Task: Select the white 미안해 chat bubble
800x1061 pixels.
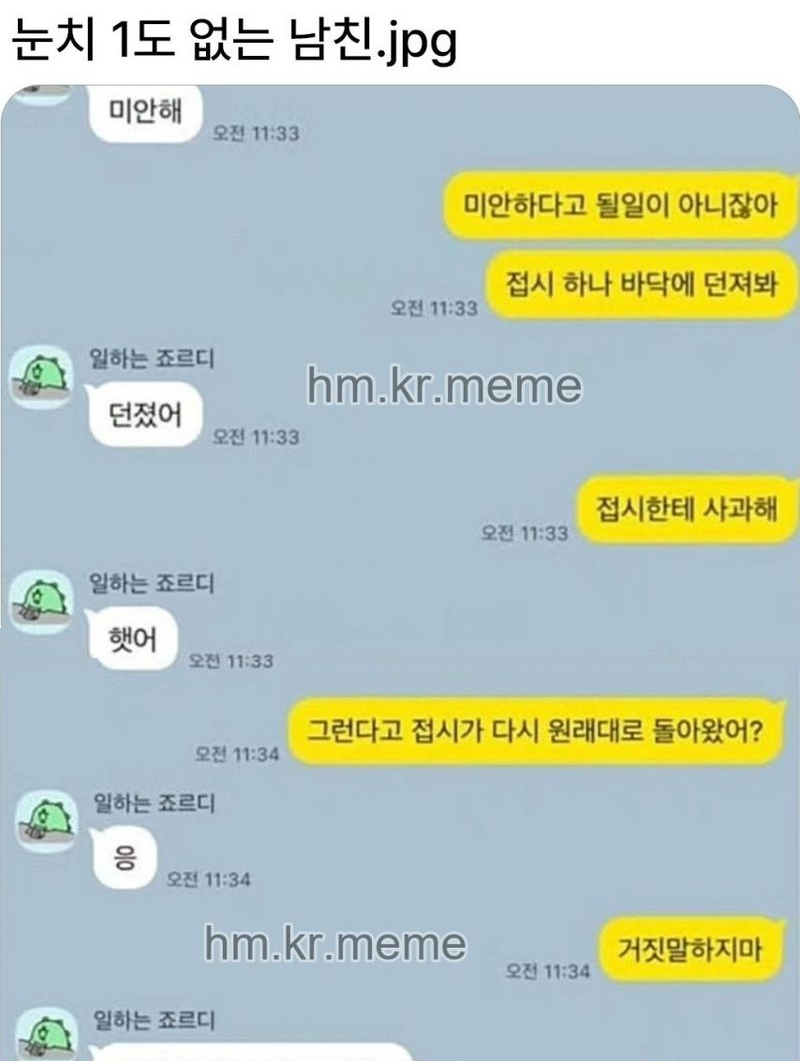Action: pyautogui.click(x=146, y=112)
